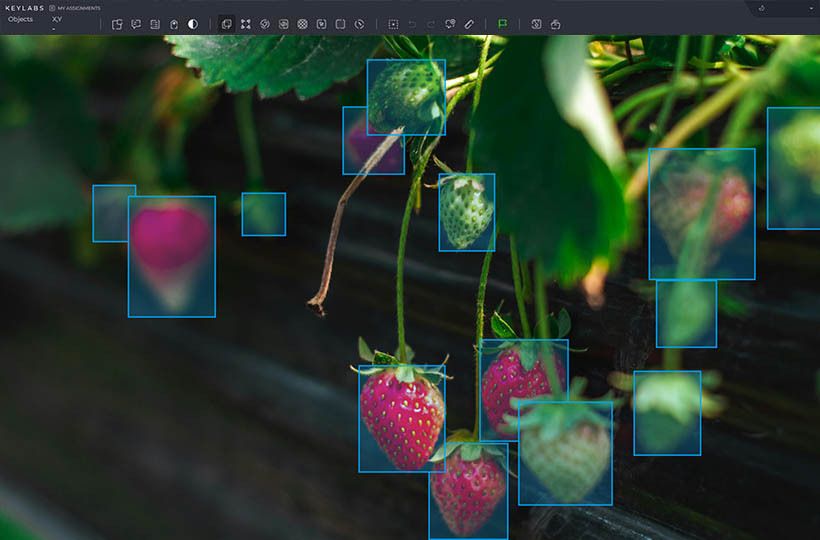Select the bottom-edge red strawberry box

coord(468,491)
